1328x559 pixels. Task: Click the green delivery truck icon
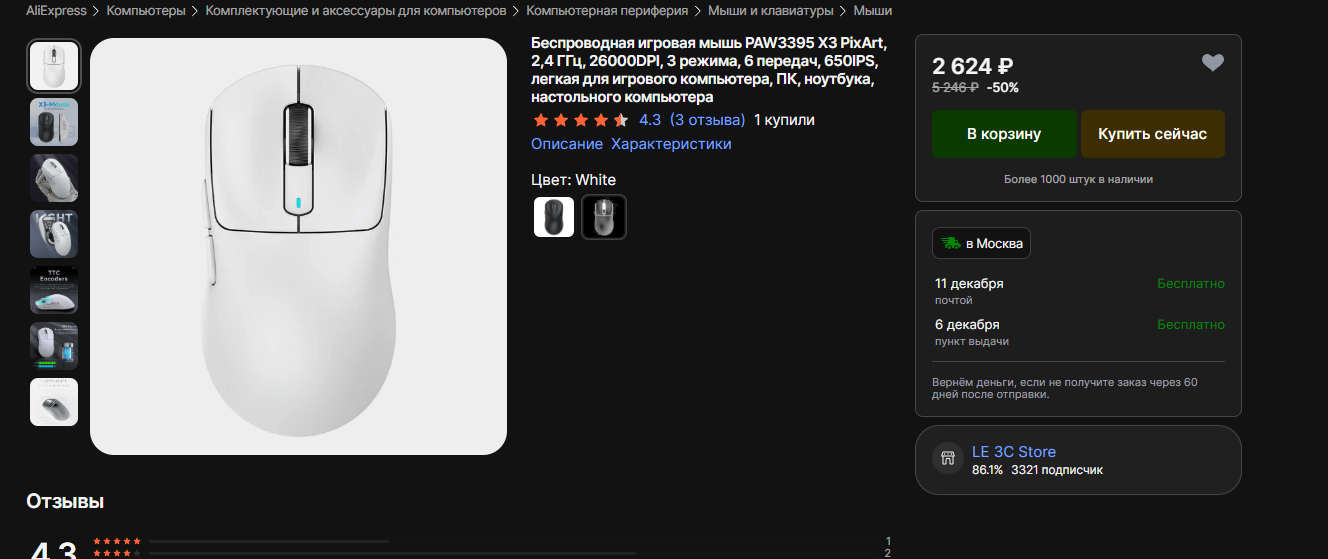(x=949, y=244)
